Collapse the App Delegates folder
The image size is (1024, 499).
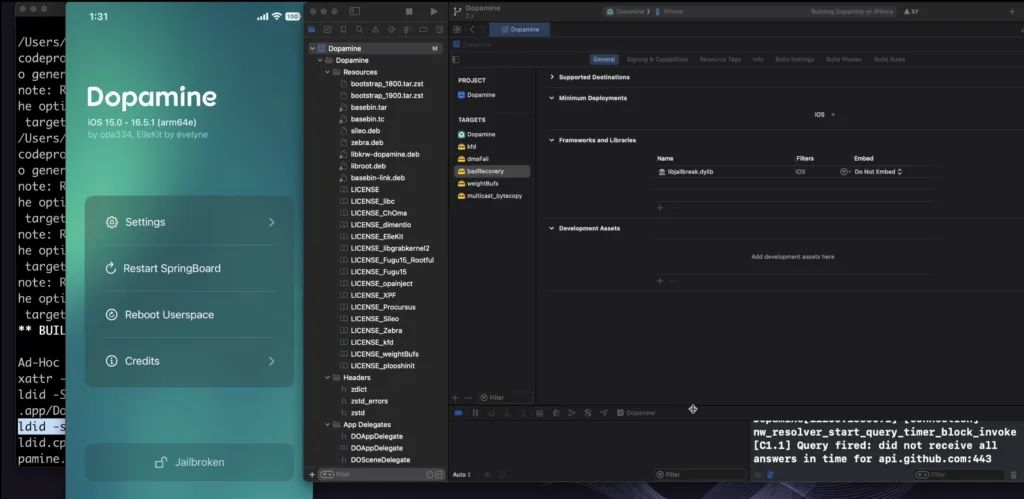[x=328, y=425]
